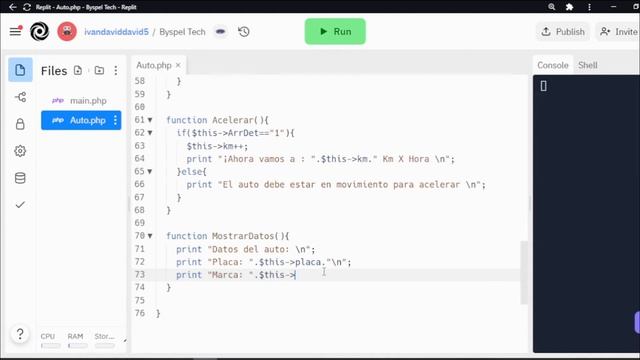Viewport: 640px width, 360px height.
Task: Open the checkmark tests sidebar icon
Action: click(20, 204)
